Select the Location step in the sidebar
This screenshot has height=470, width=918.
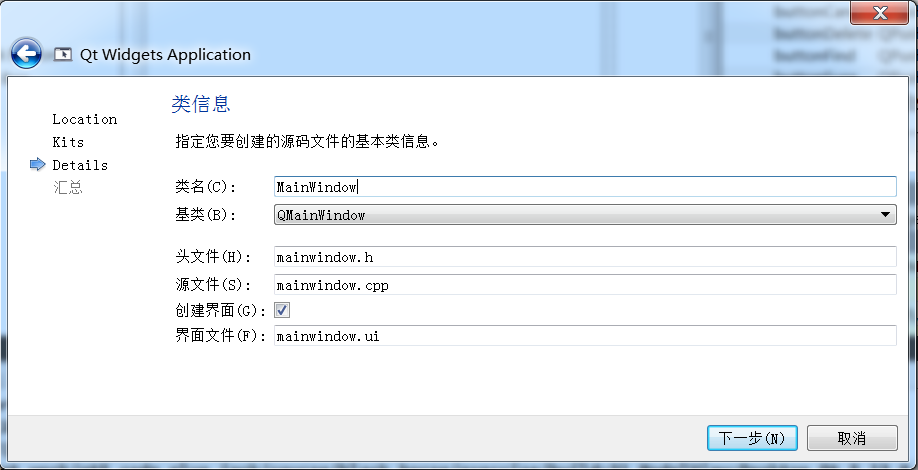(84, 119)
